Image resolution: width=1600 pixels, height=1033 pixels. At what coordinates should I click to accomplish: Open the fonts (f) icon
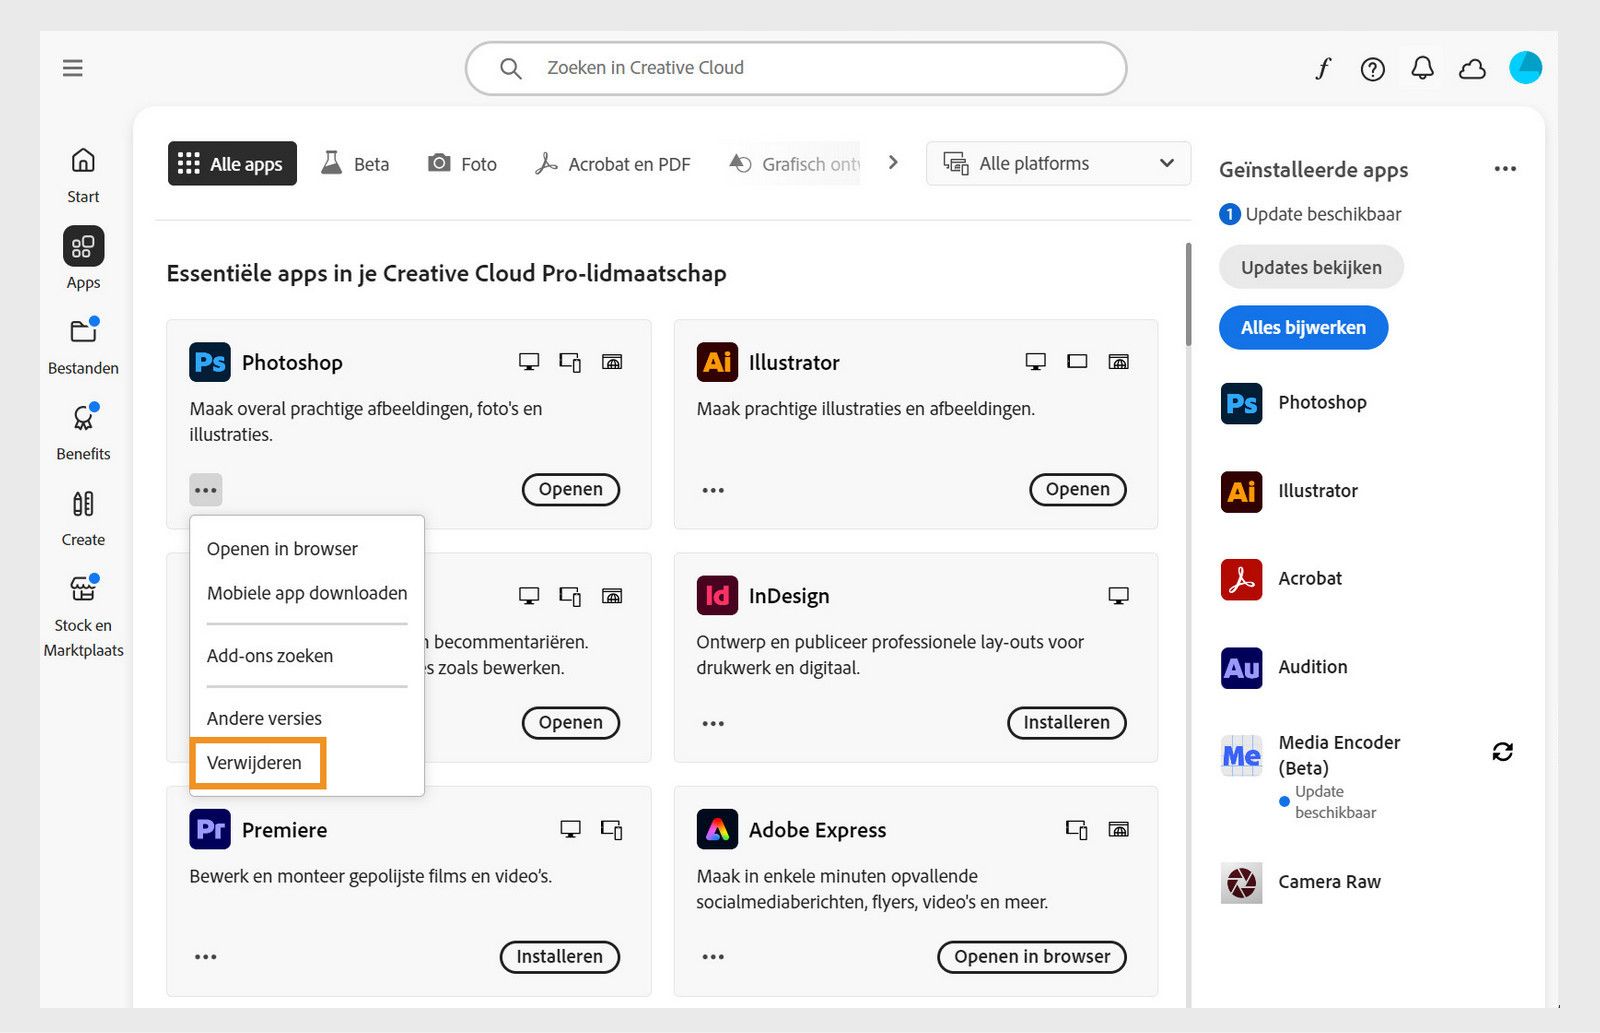pos(1323,68)
